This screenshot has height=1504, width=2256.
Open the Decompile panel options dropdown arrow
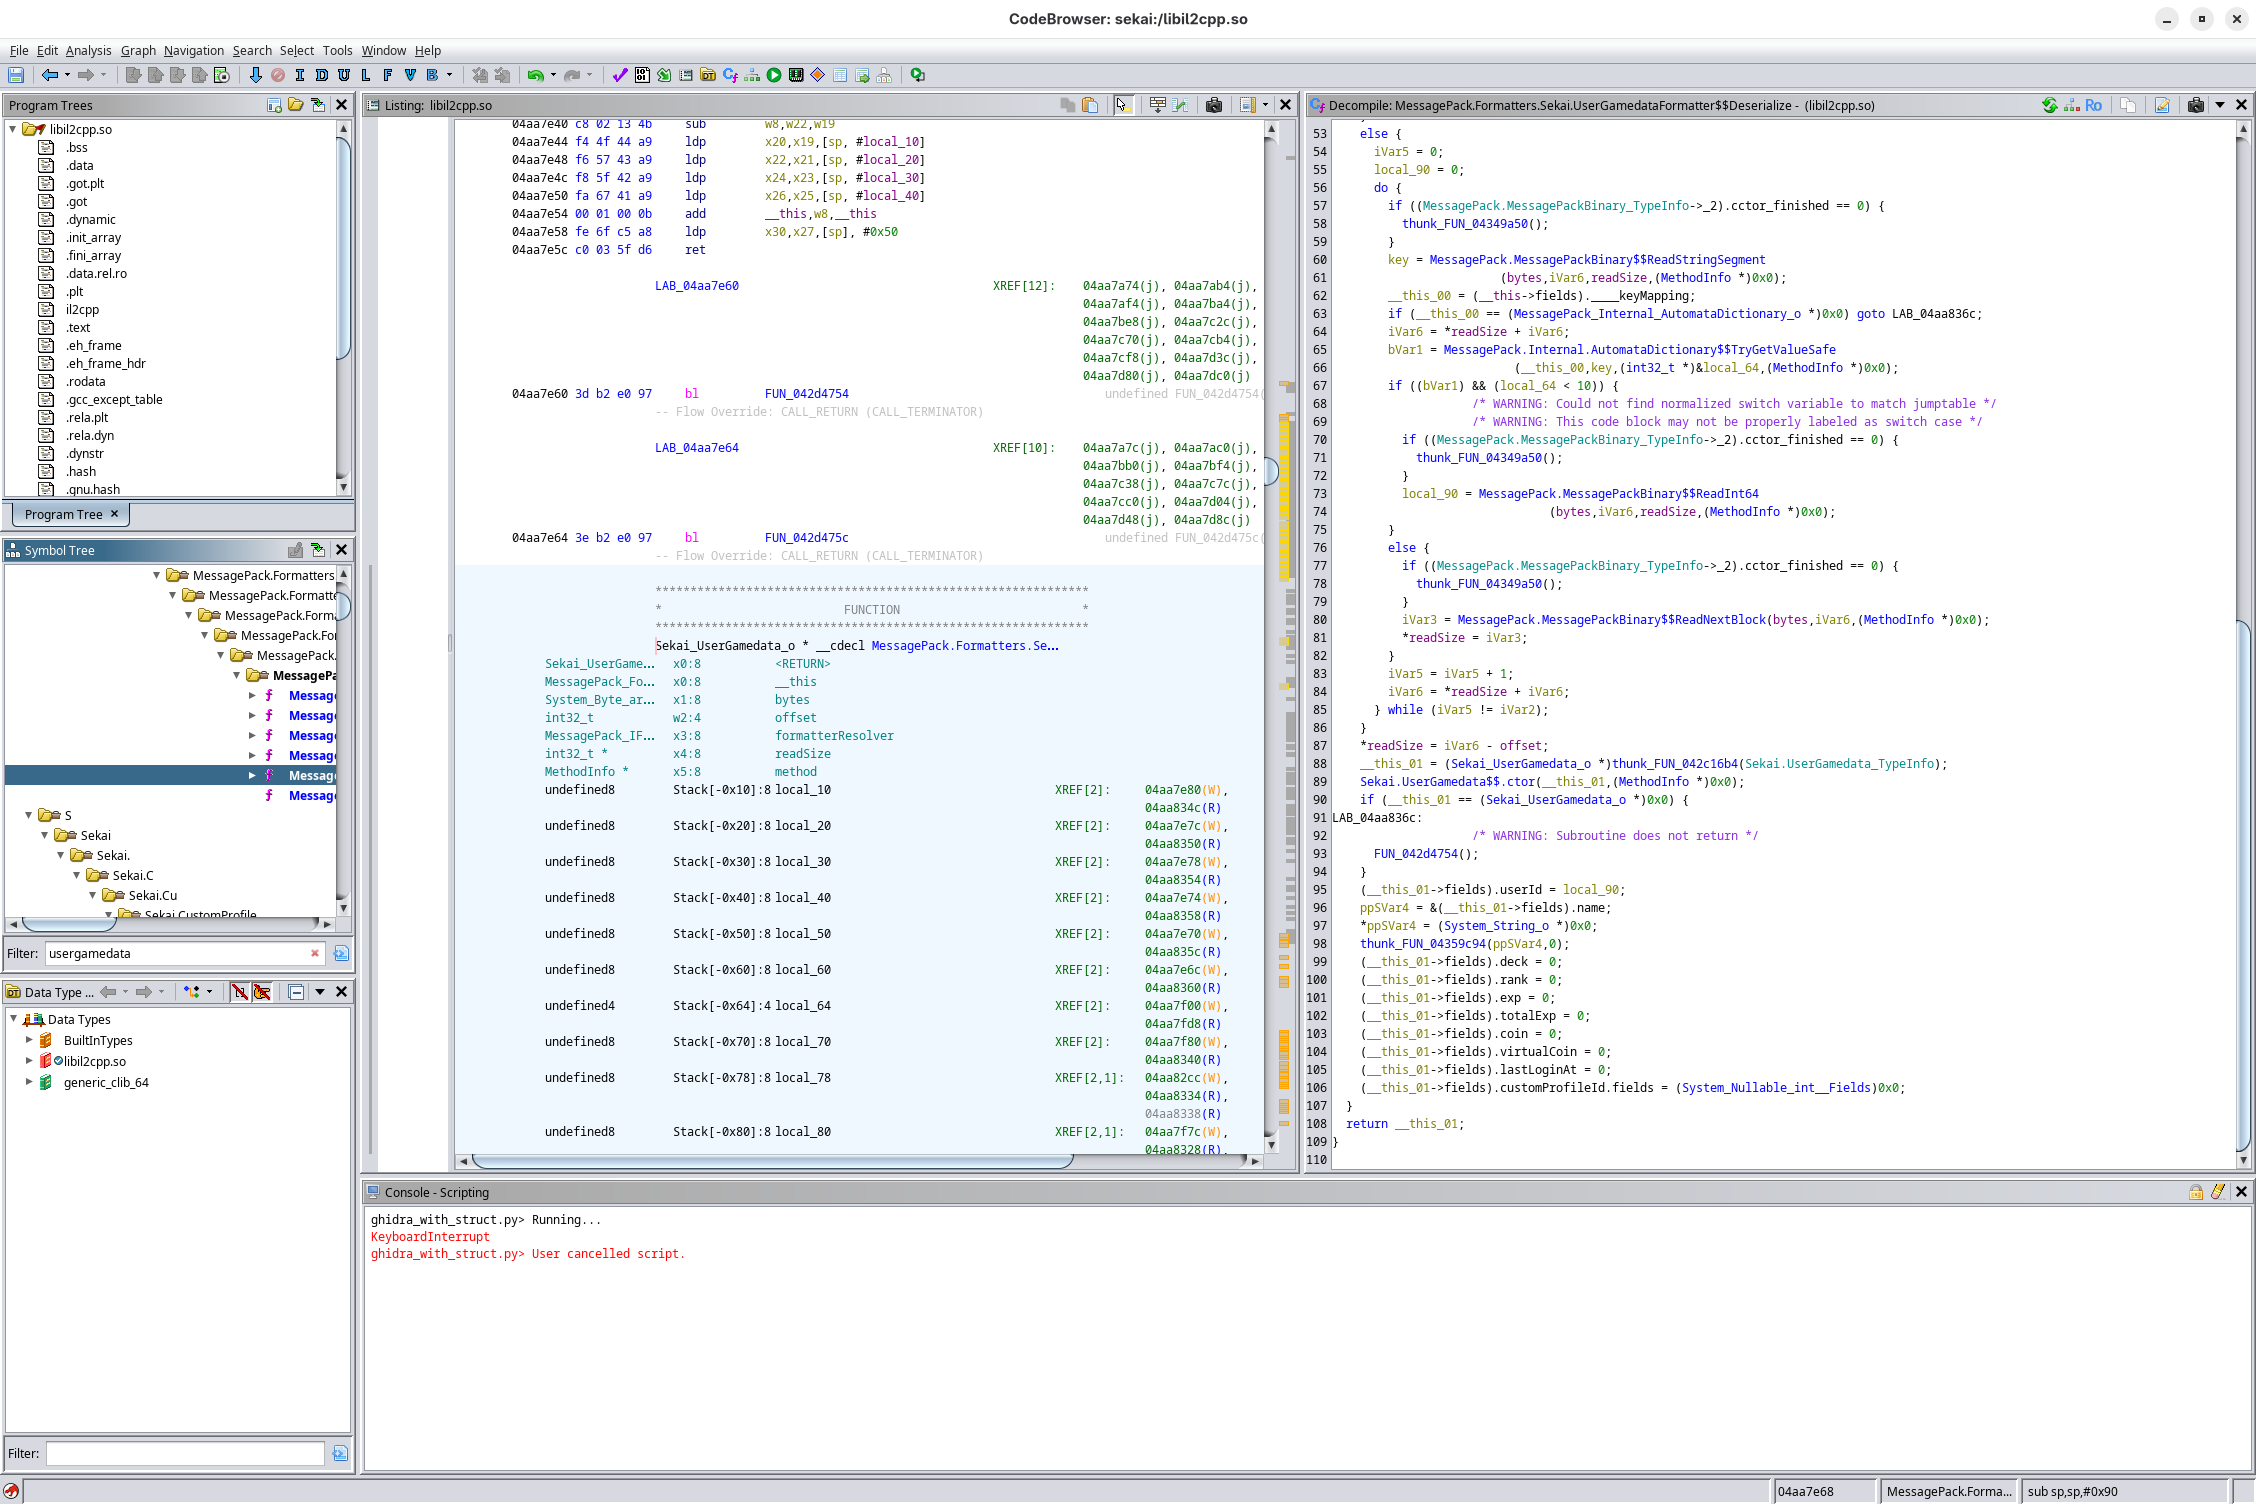2220,105
